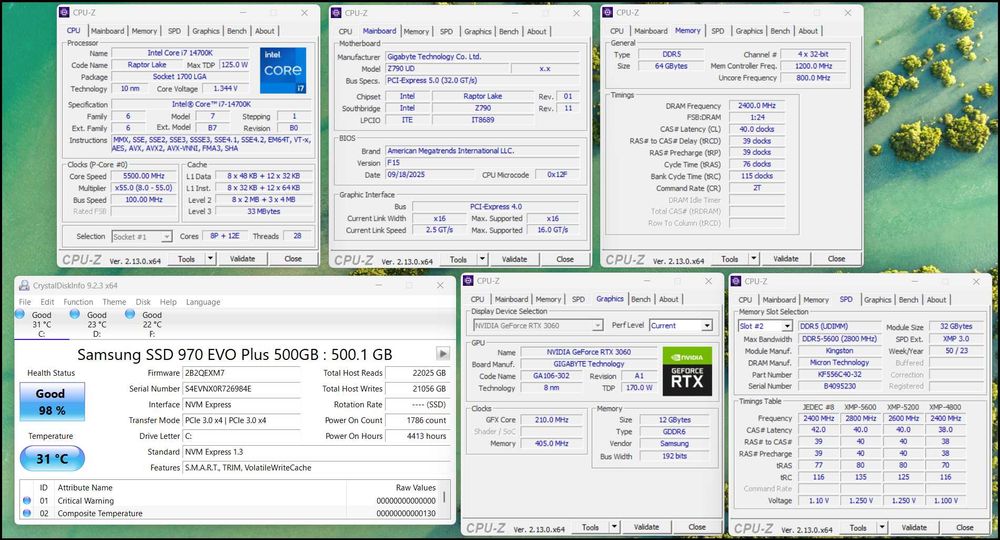Screen dimensions: 1000x540
Task: Click Tools button in the Memory tab window
Action: tap(729, 259)
